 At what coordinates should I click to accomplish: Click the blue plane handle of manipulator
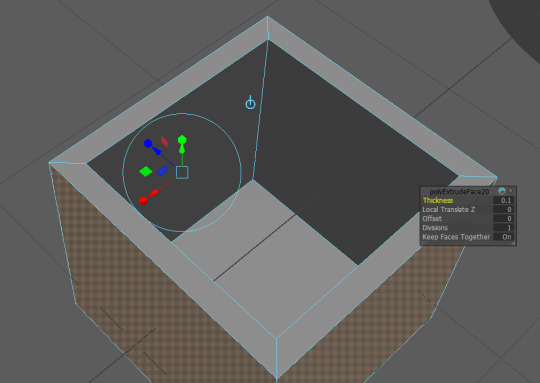tap(162, 171)
